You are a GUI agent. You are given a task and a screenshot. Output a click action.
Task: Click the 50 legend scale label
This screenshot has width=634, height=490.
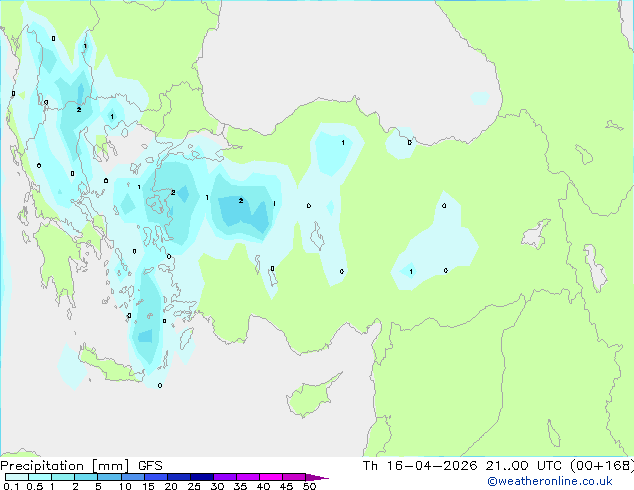(x=309, y=486)
